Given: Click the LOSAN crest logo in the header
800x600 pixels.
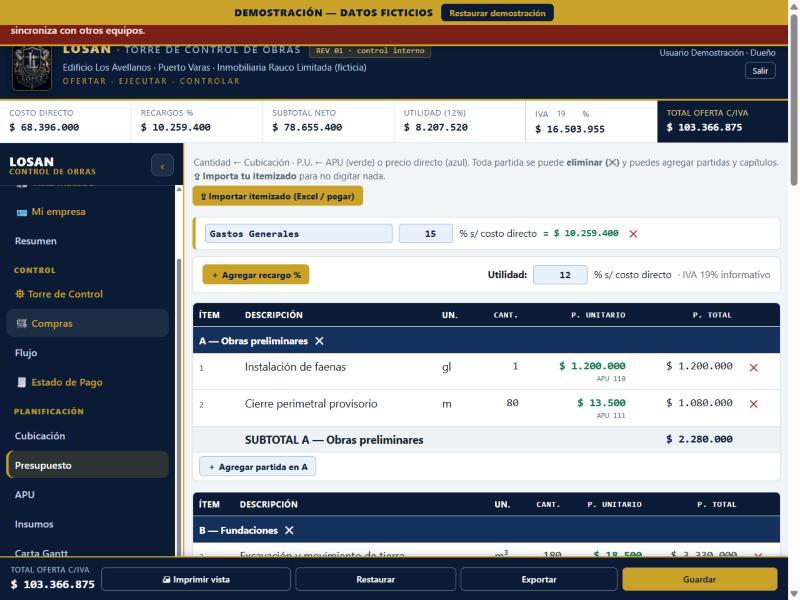Looking at the screenshot, I should 32,68.
